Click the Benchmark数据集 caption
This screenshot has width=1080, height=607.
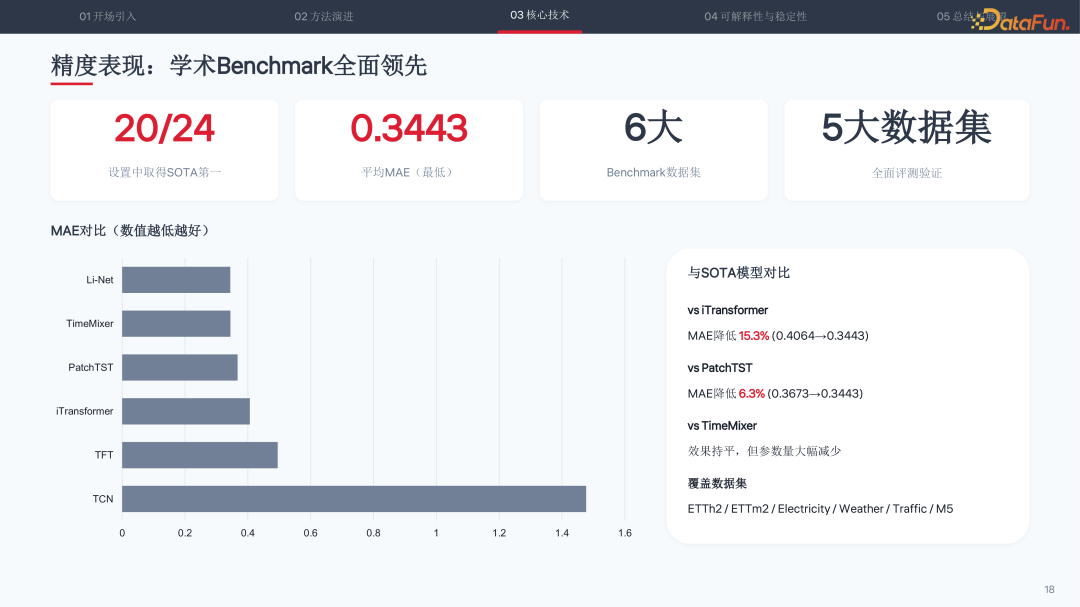pos(654,172)
